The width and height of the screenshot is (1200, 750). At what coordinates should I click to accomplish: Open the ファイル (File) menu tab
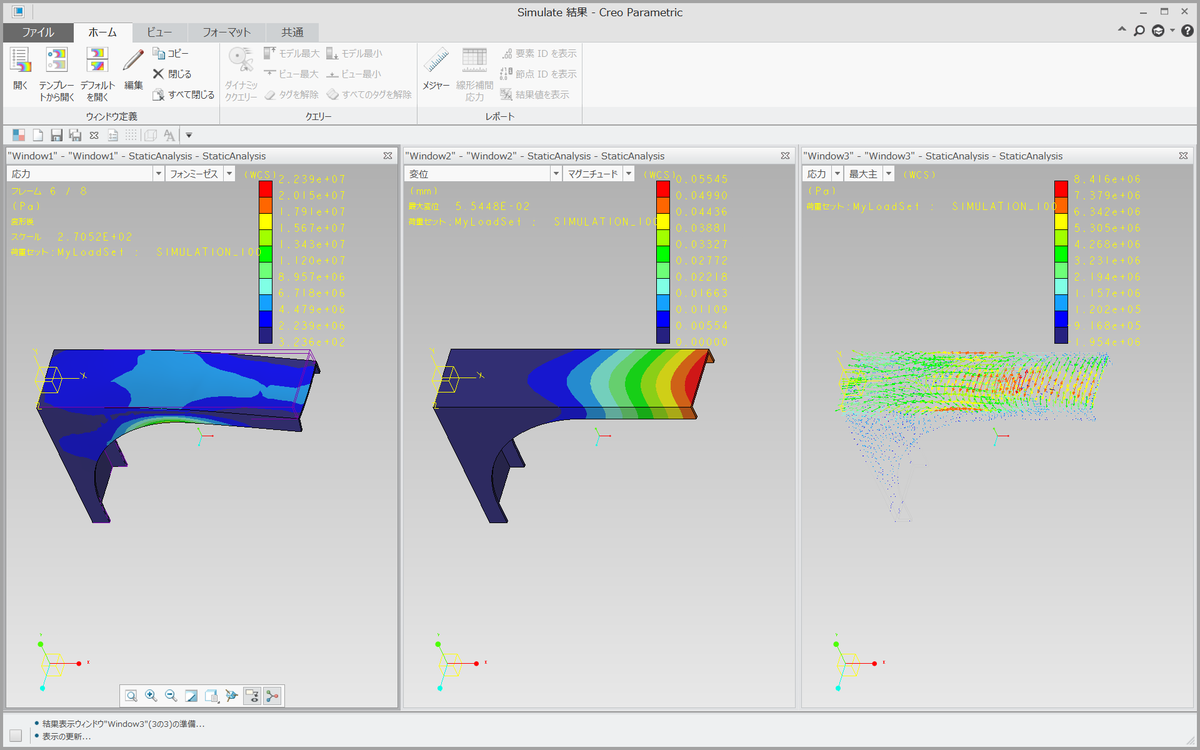[x=38, y=32]
